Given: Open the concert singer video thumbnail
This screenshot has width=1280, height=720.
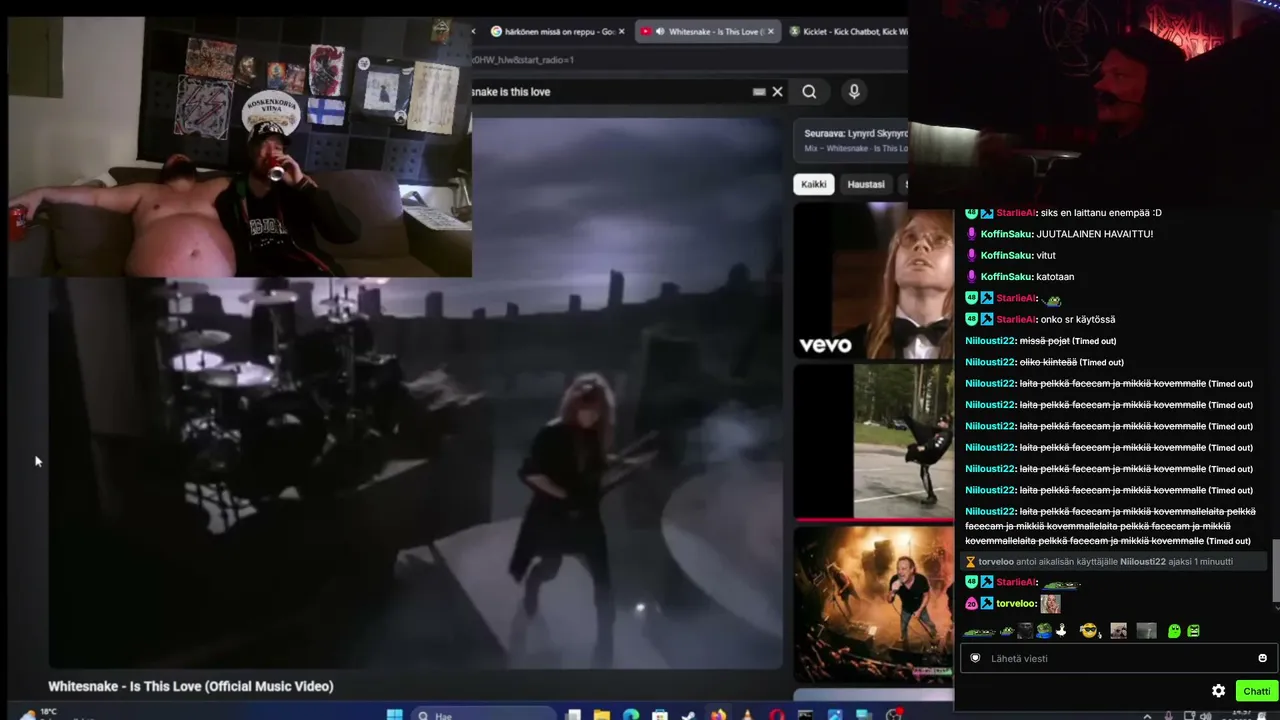Looking at the screenshot, I should point(873,603).
